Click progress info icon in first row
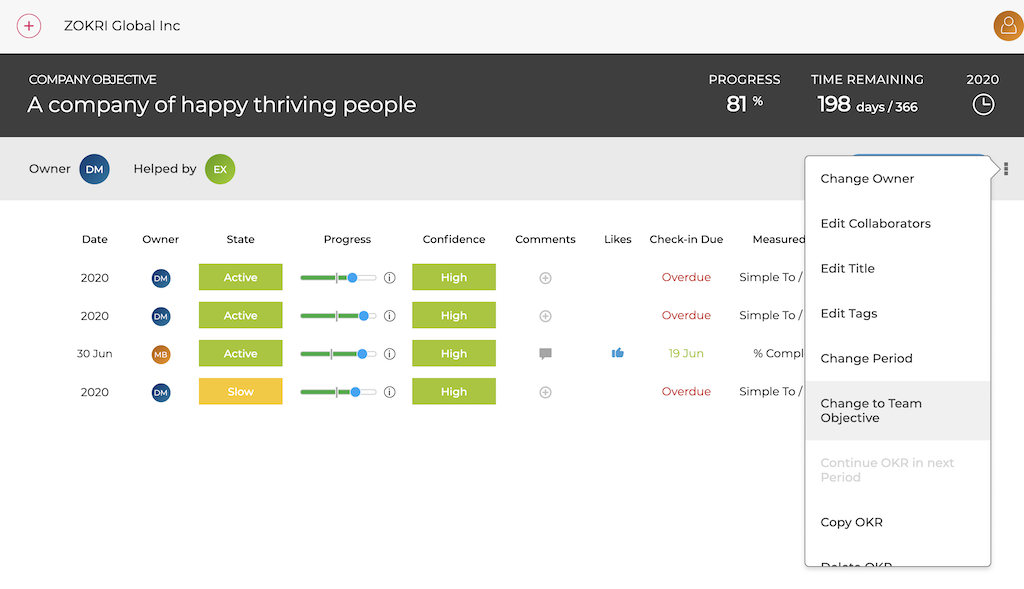 [390, 278]
